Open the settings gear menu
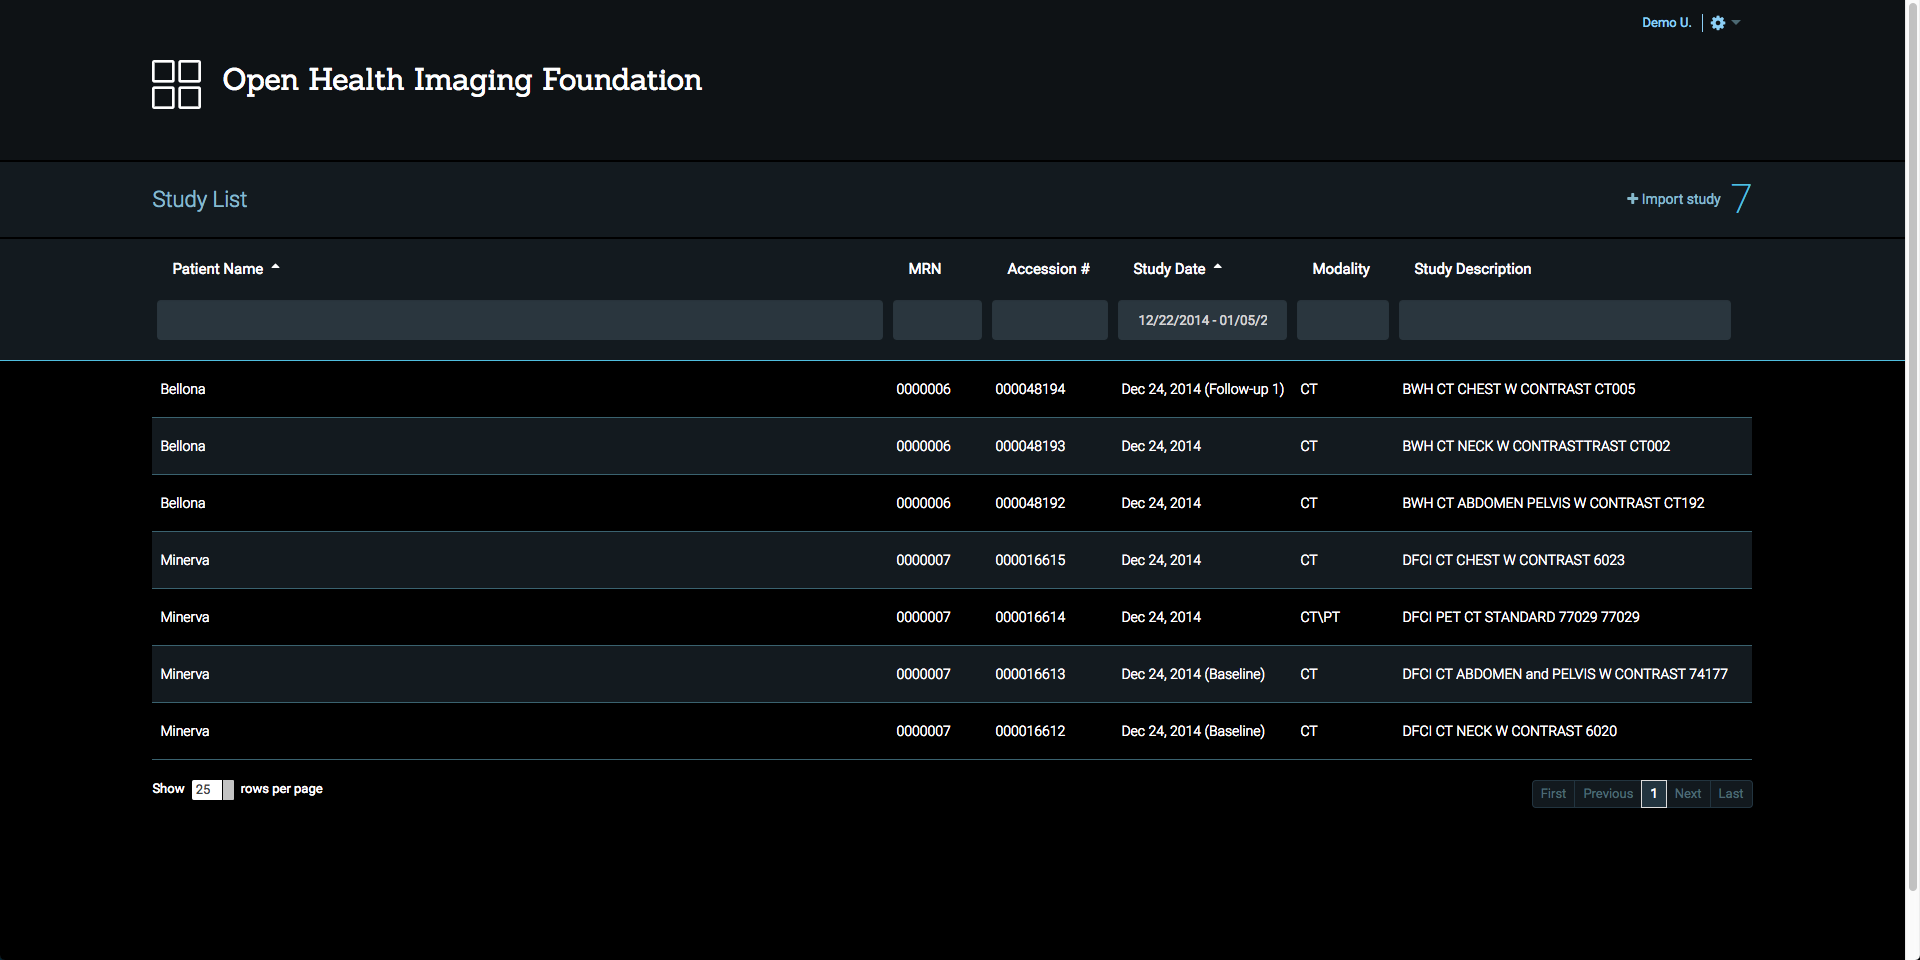This screenshot has width=1920, height=960. (1718, 23)
